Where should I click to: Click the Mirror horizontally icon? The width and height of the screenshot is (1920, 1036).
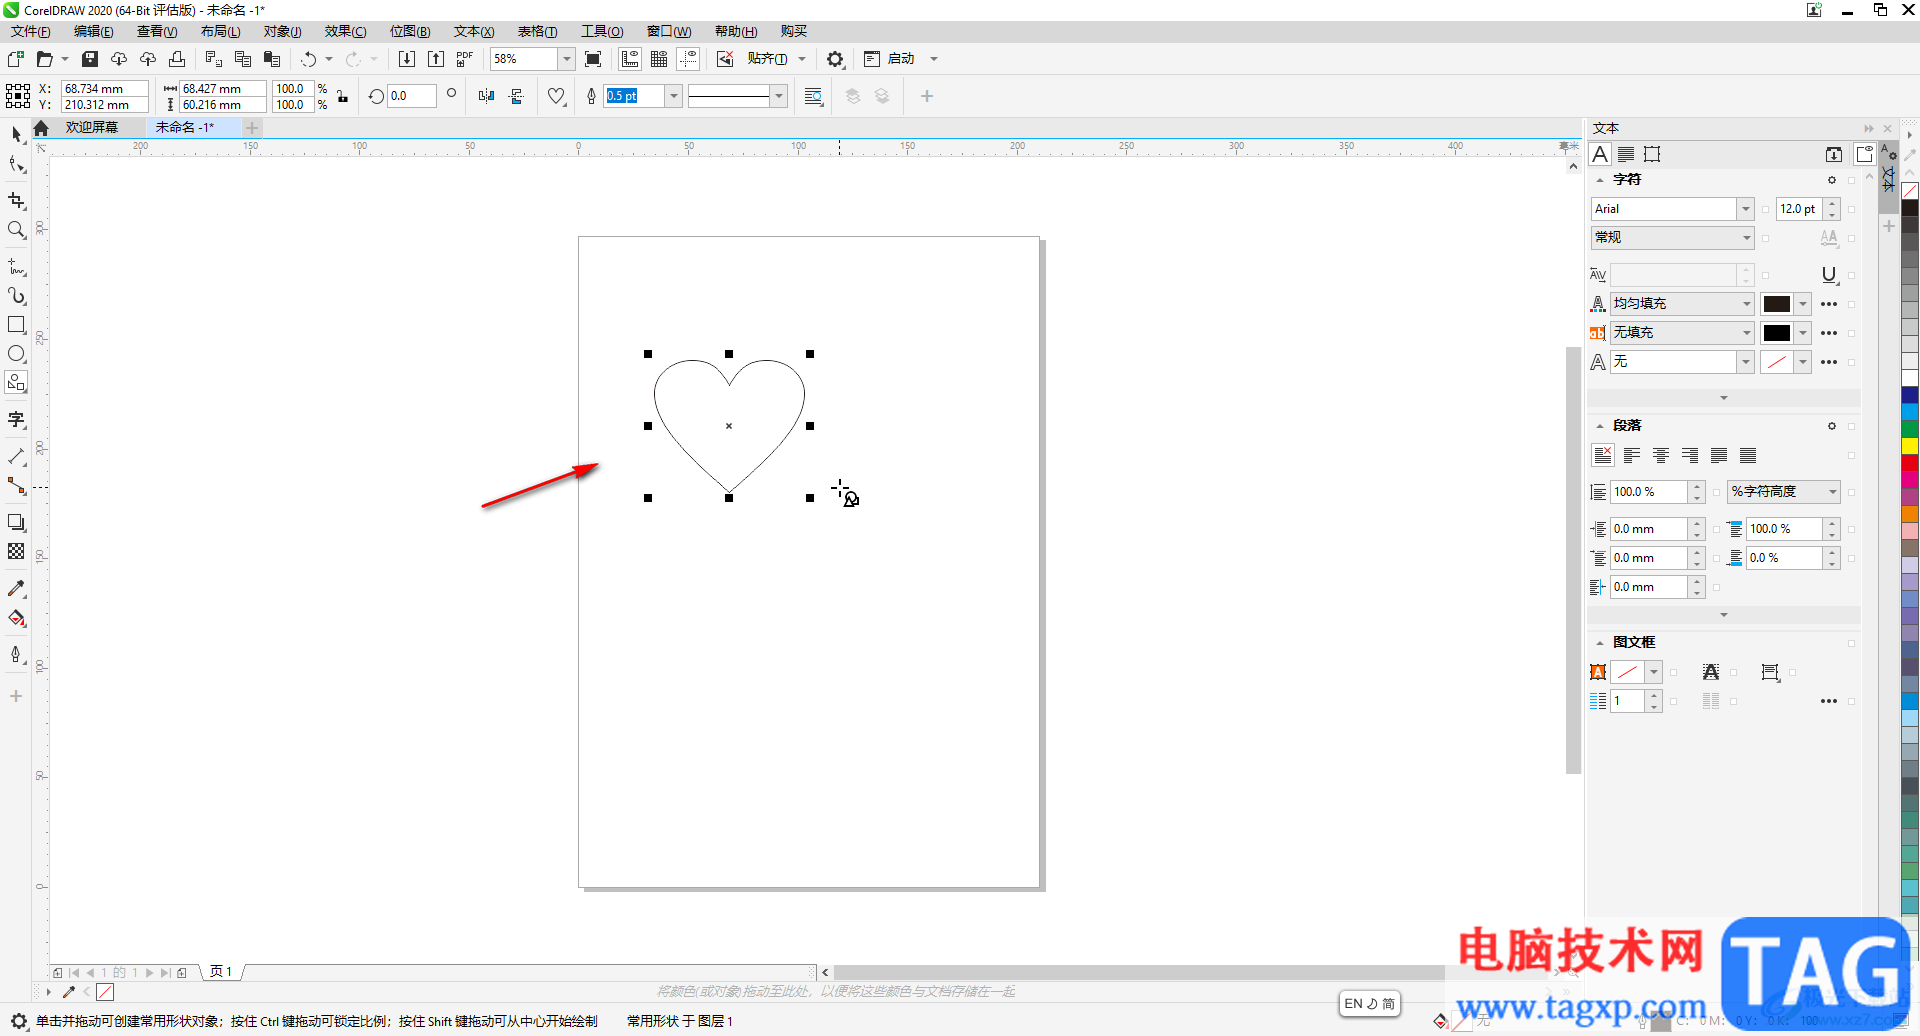(x=486, y=96)
